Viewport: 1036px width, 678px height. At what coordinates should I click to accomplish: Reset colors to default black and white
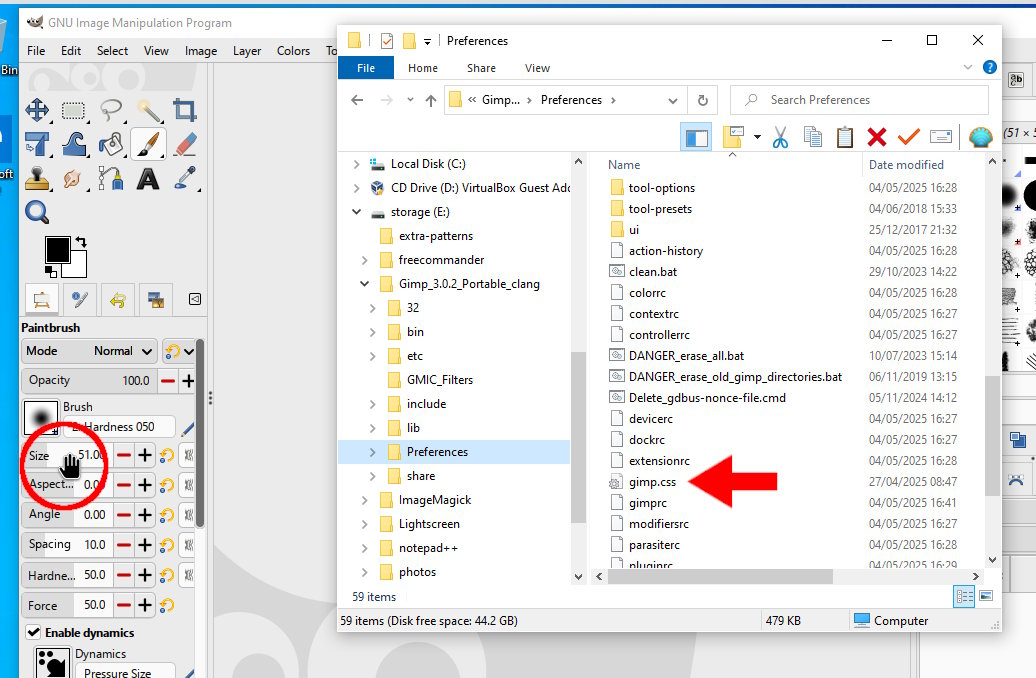(x=50, y=271)
